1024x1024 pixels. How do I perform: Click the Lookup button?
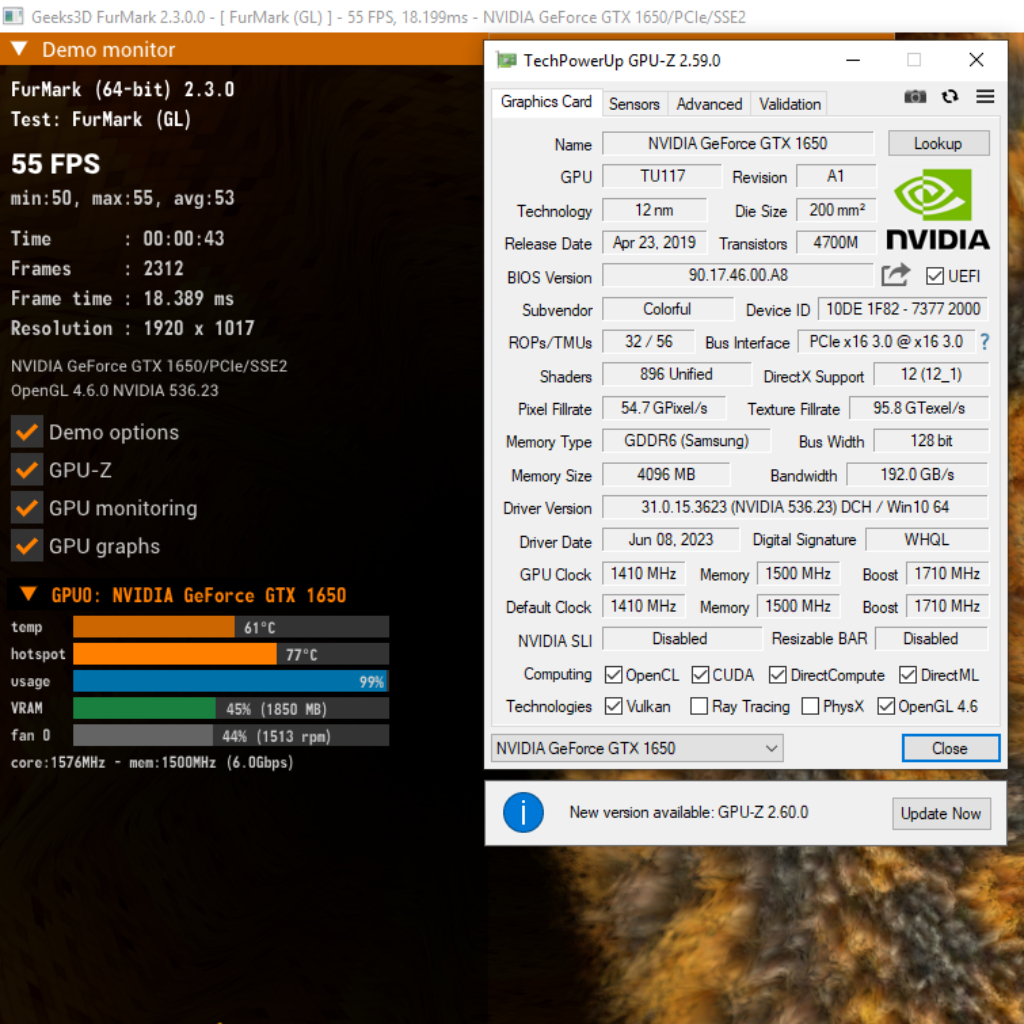click(938, 143)
